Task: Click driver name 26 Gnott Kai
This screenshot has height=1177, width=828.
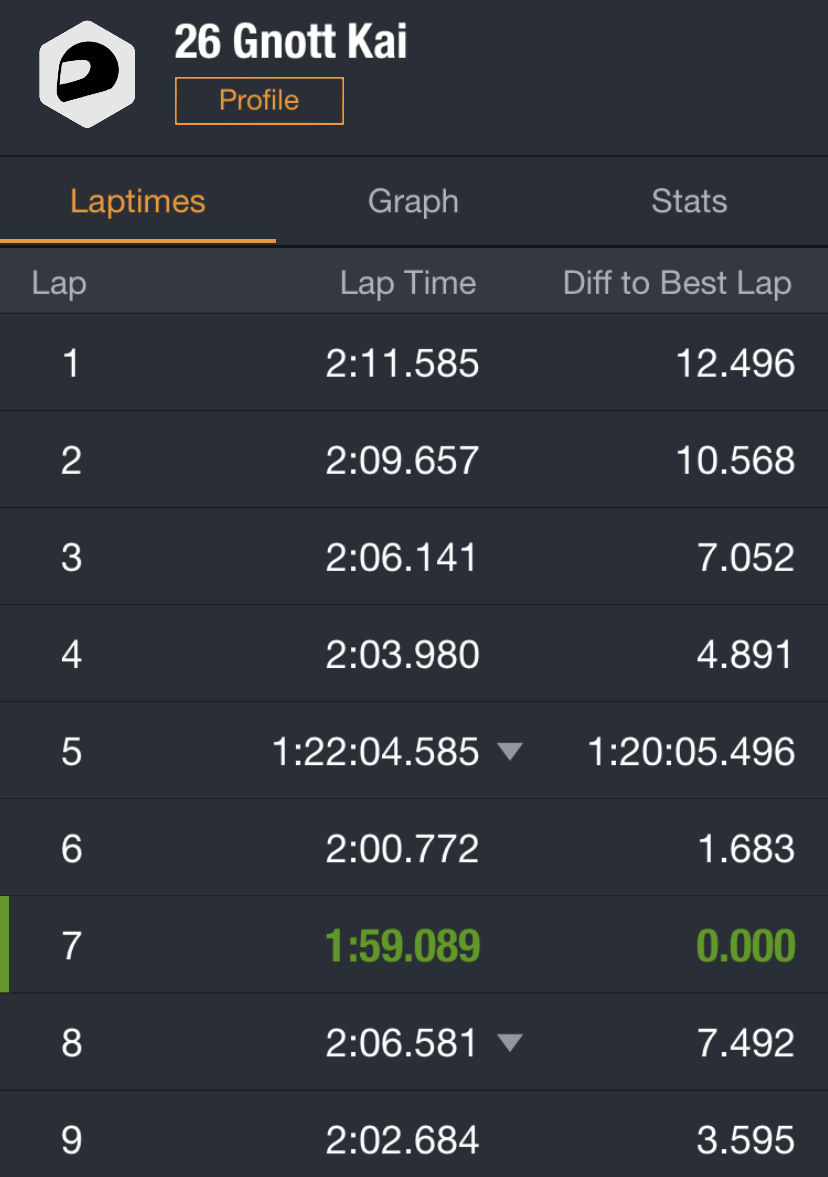Action: click(x=290, y=42)
